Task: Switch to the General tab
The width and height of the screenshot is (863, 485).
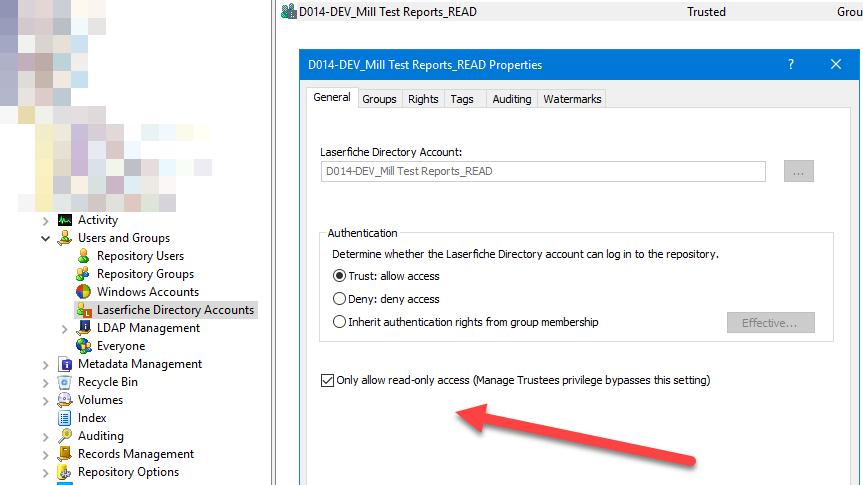Action: coord(332,97)
